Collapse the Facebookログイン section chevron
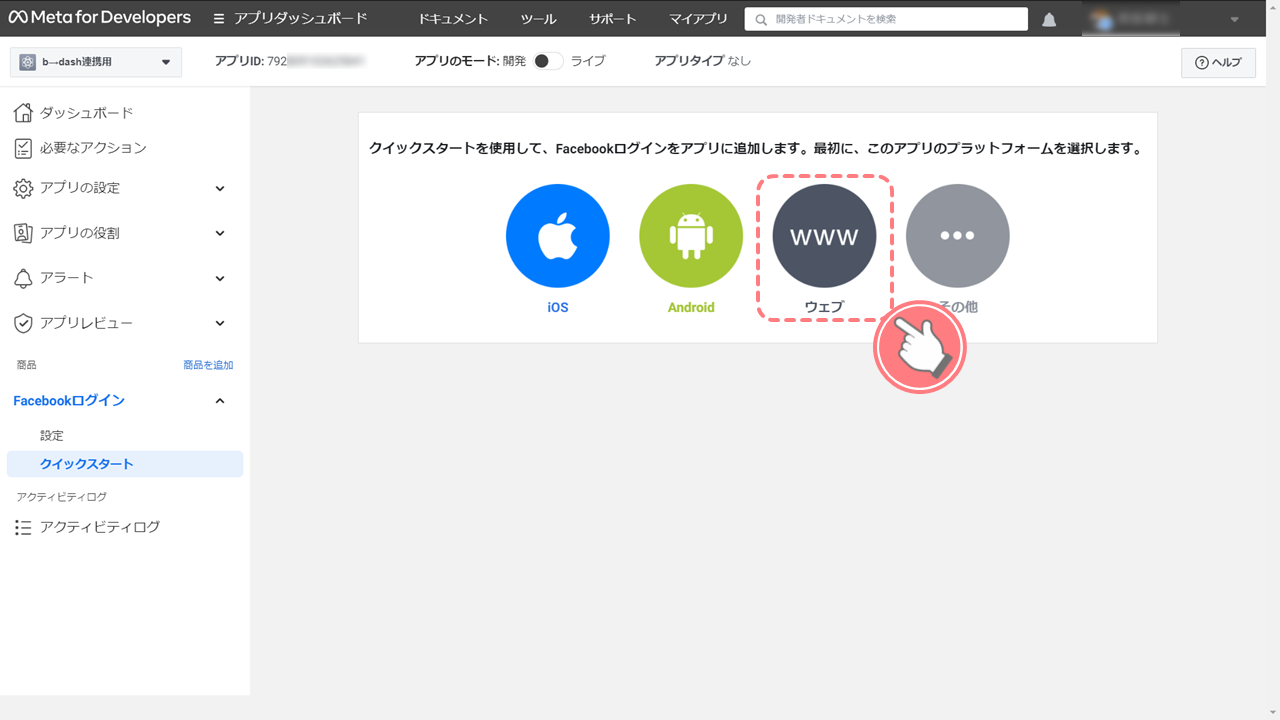The image size is (1280, 720). [x=220, y=401]
